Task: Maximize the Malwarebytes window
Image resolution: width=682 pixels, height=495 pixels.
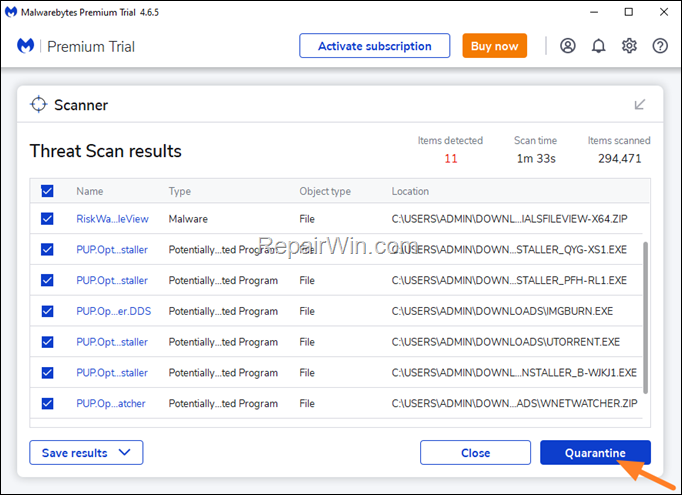Action: pyautogui.click(x=629, y=12)
